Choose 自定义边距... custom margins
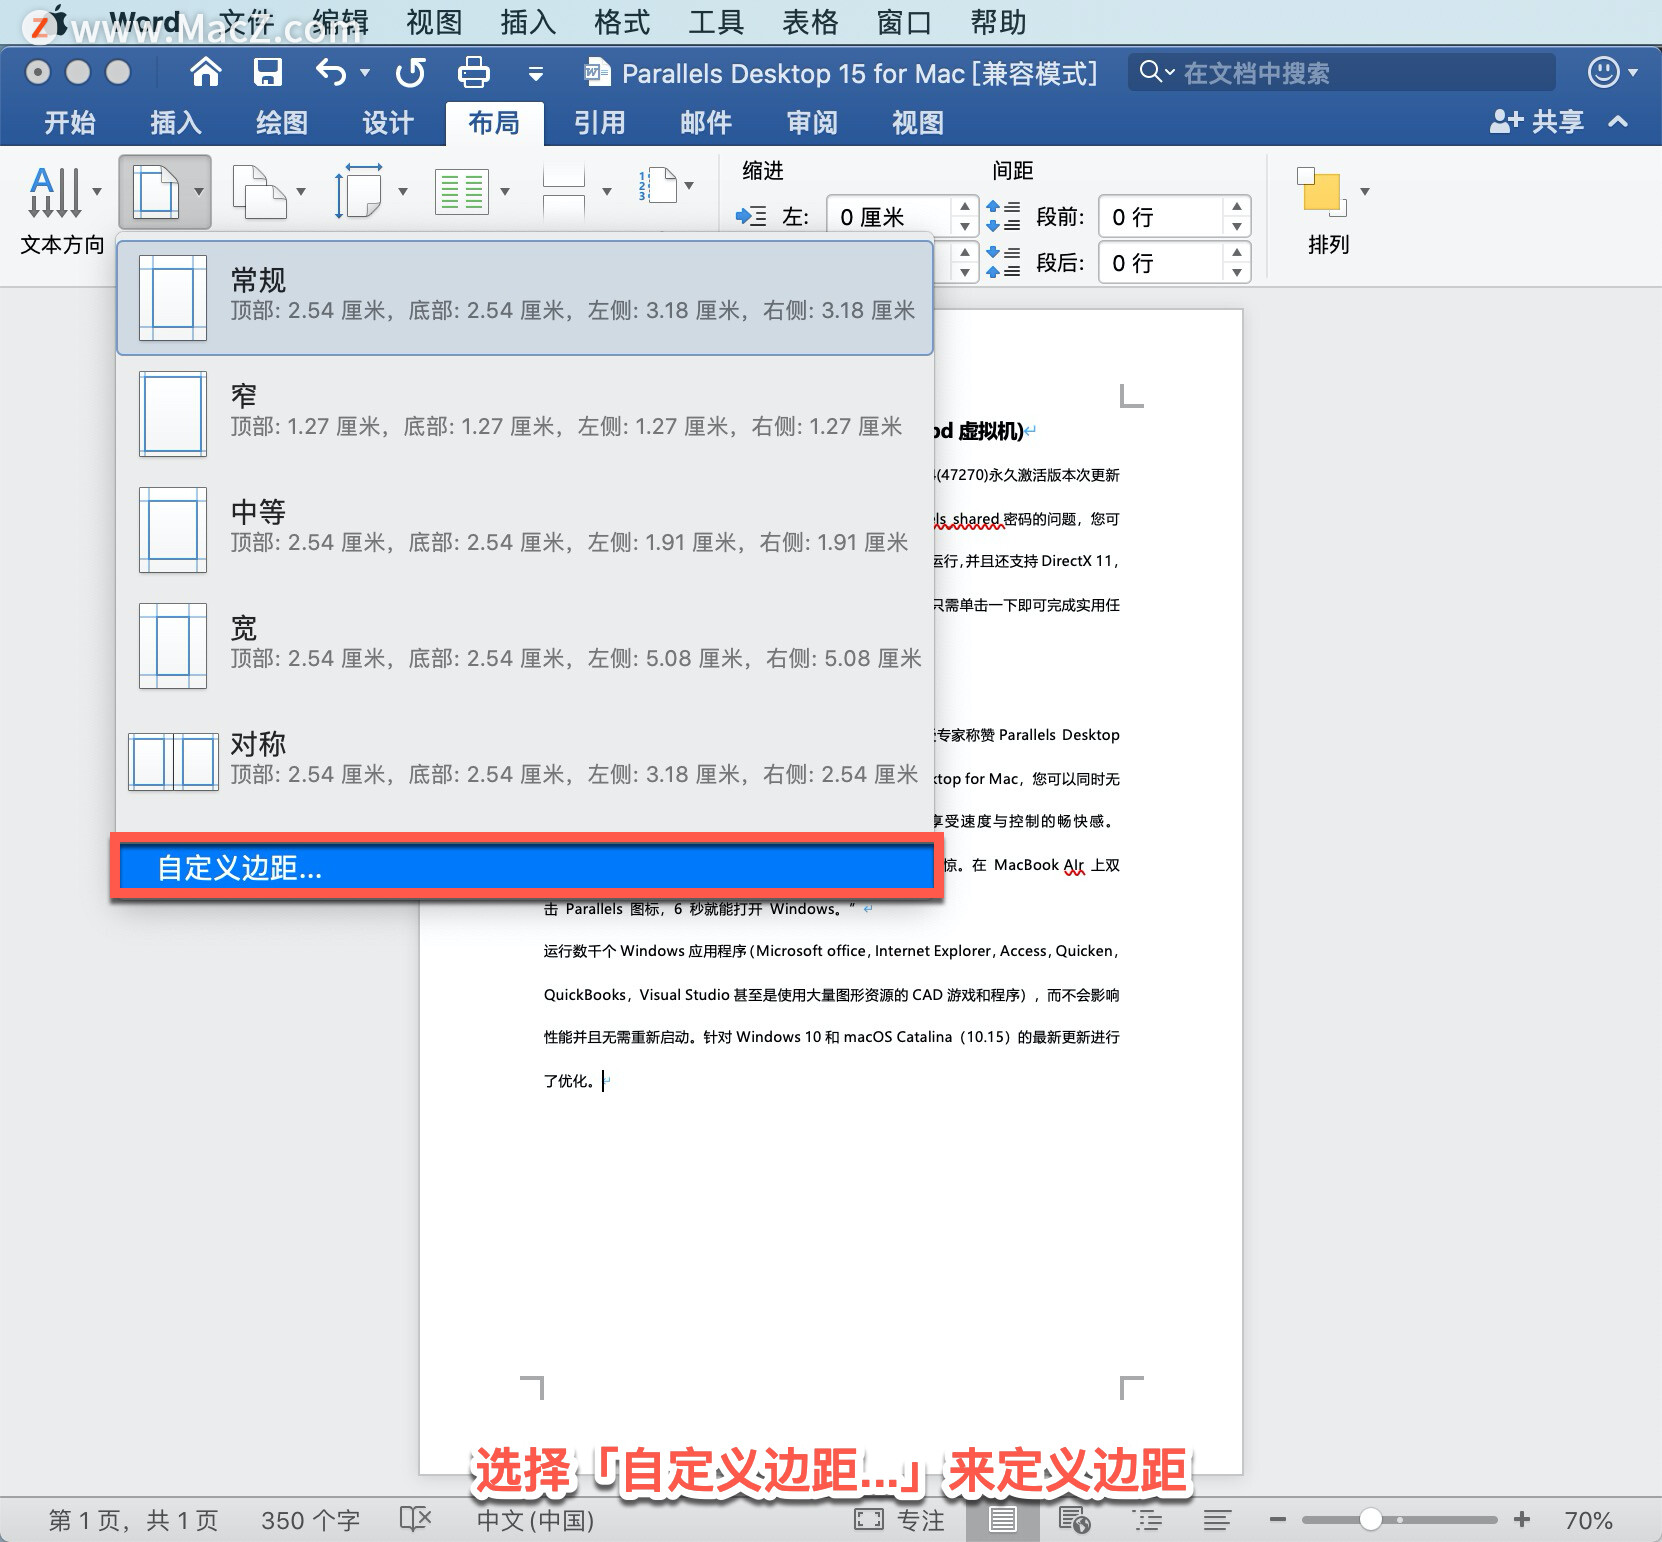Screen dimensions: 1662x1542 click(526, 867)
